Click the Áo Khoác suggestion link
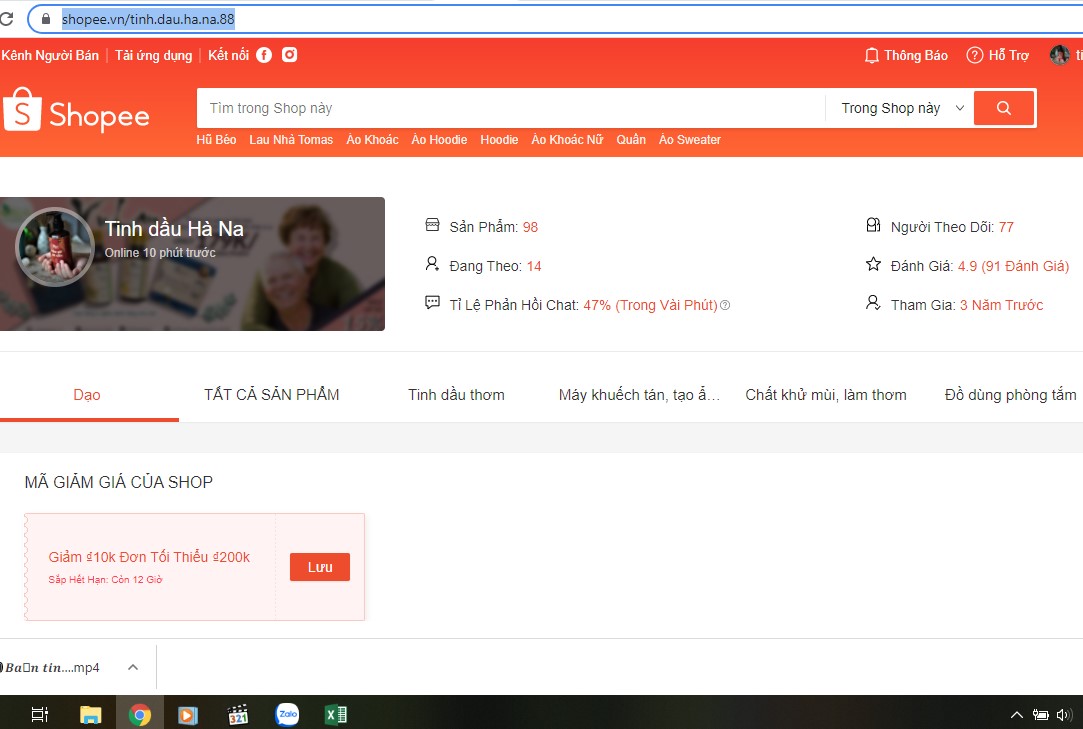This screenshot has height=729, width=1083. coord(372,140)
